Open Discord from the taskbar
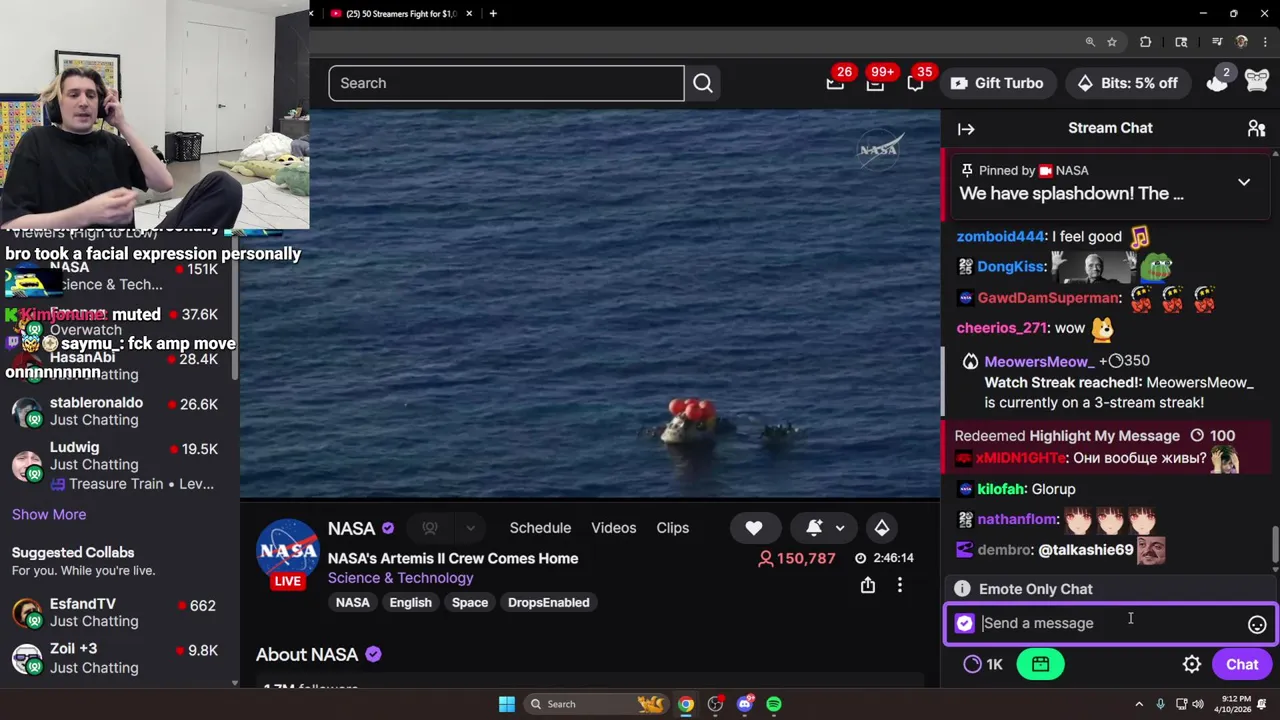The image size is (1280, 720). [x=745, y=704]
